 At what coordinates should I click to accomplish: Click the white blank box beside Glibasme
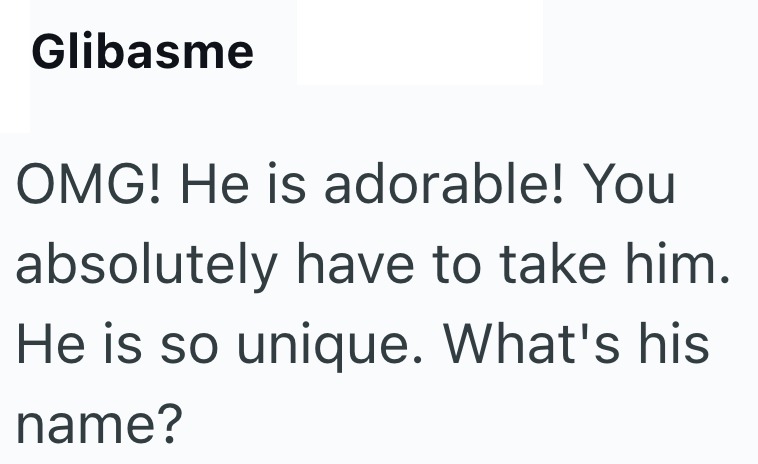click(x=419, y=42)
